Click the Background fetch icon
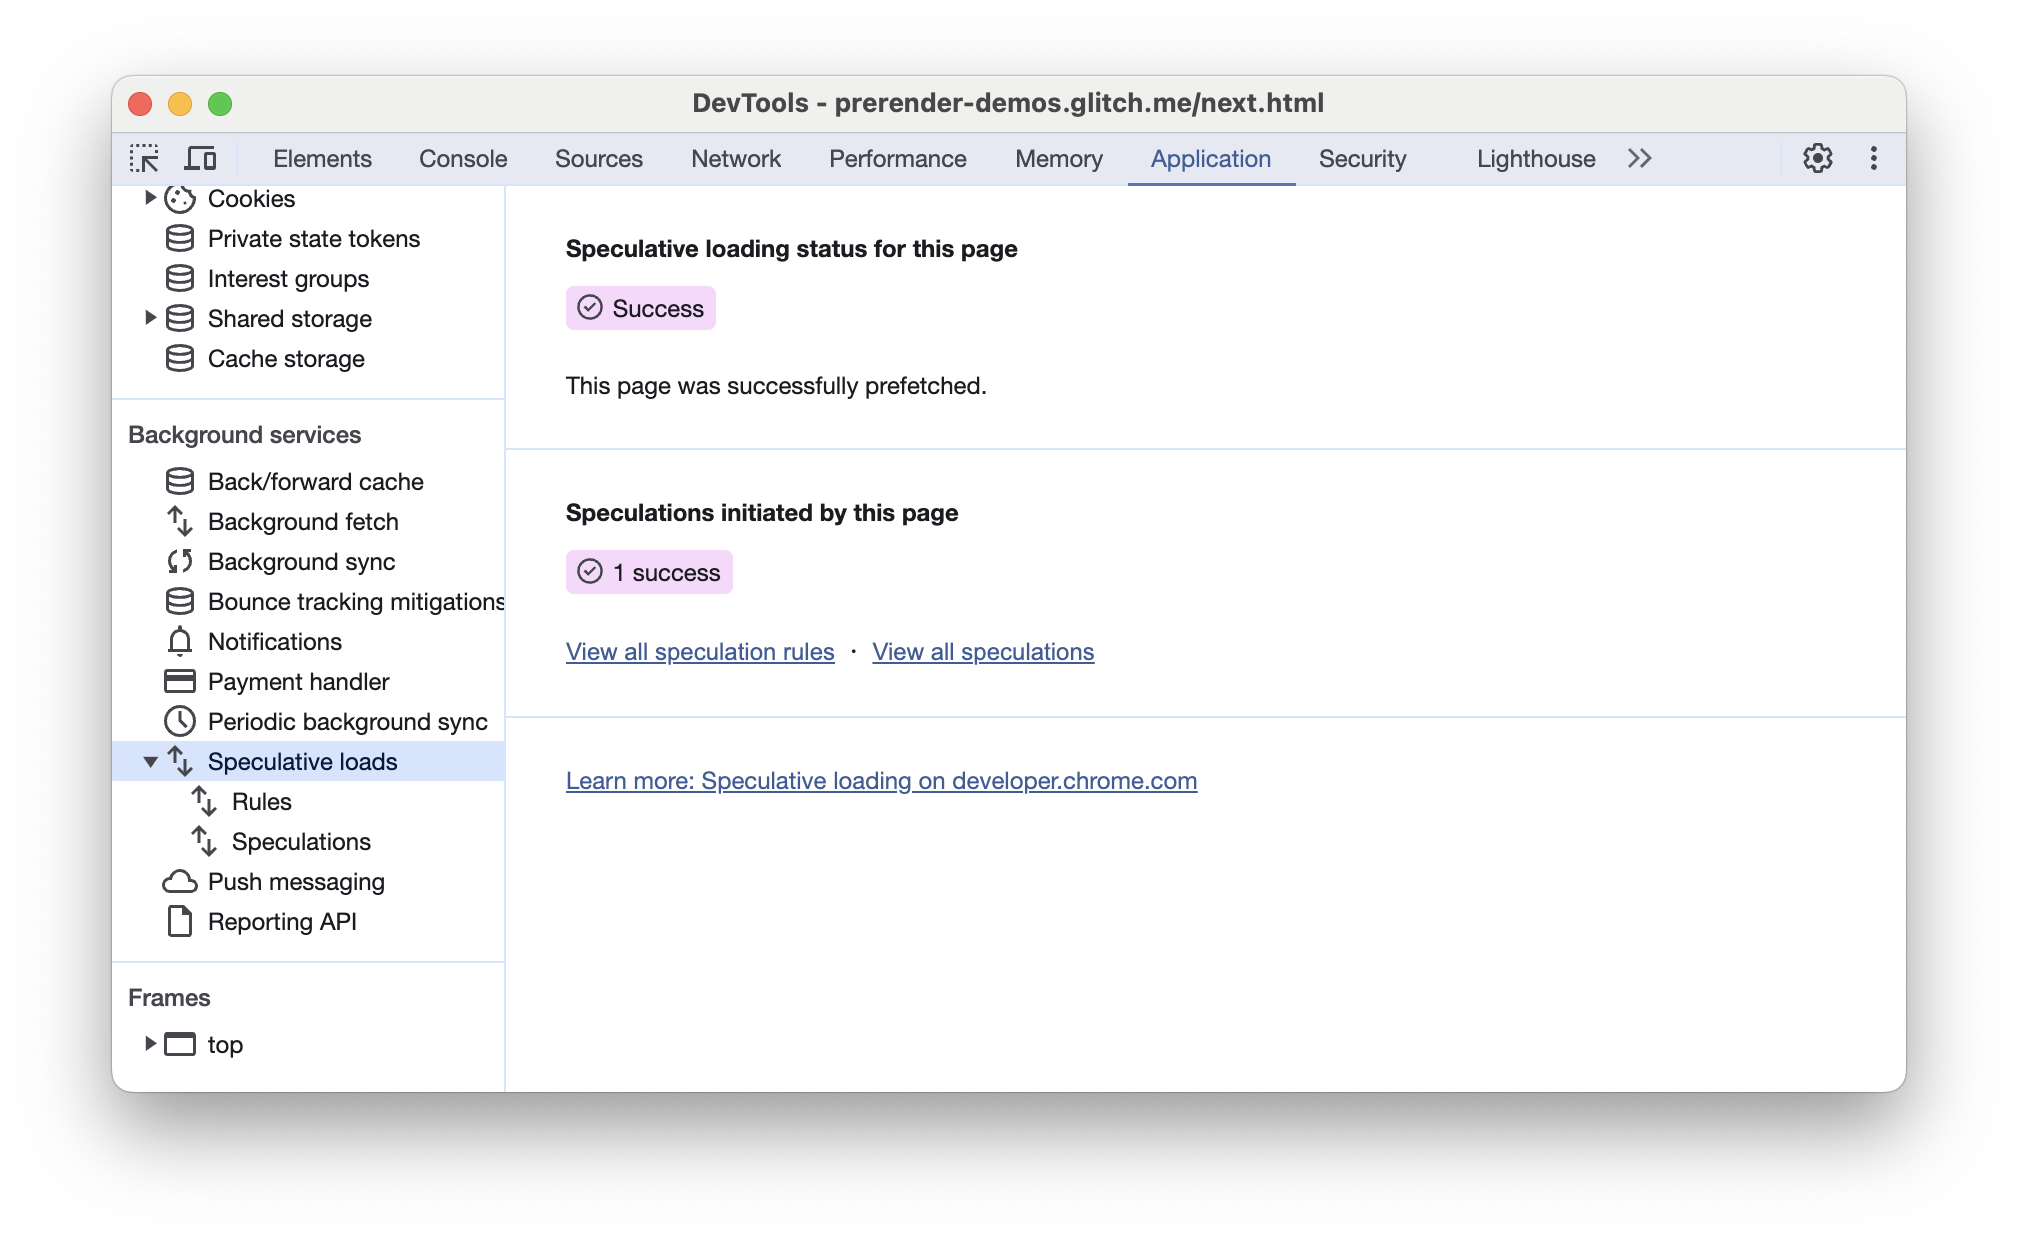The height and width of the screenshot is (1240, 2018). tap(177, 521)
